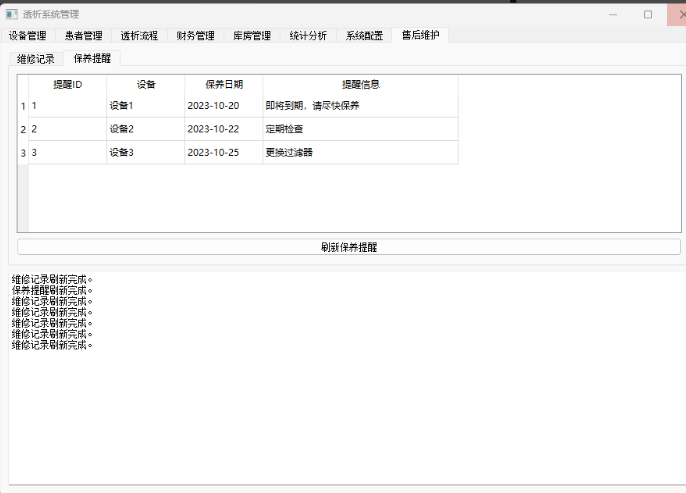Select row header 1 in the table
This screenshot has width=686, height=493.
point(23,106)
